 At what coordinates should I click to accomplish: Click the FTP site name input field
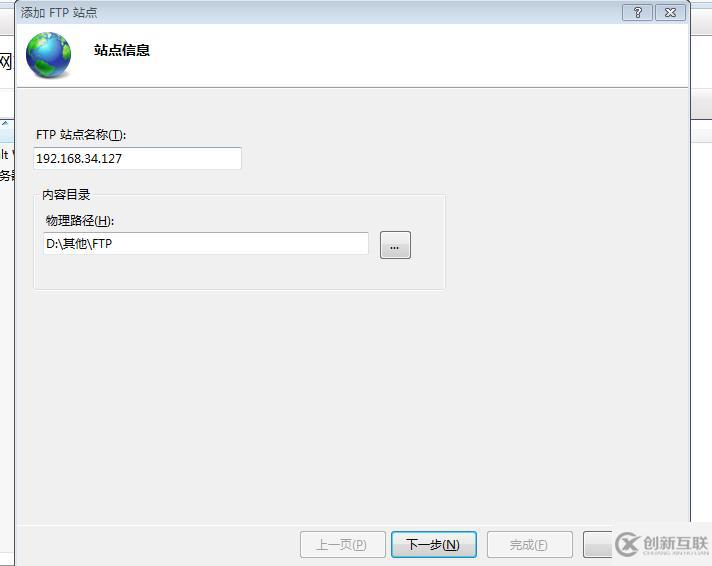click(x=137, y=159)
